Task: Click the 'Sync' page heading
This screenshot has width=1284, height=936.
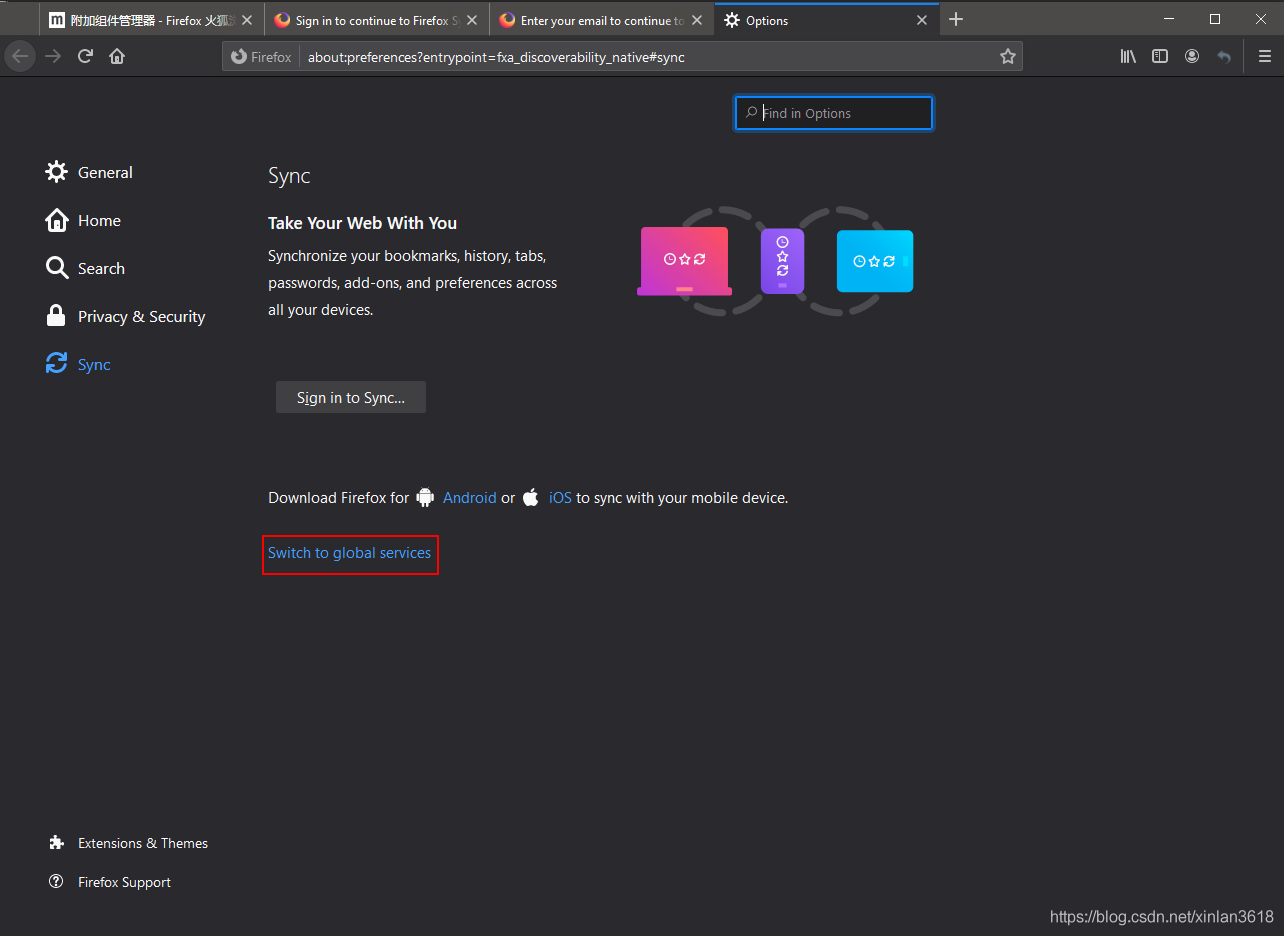Action: coord(289,176)
